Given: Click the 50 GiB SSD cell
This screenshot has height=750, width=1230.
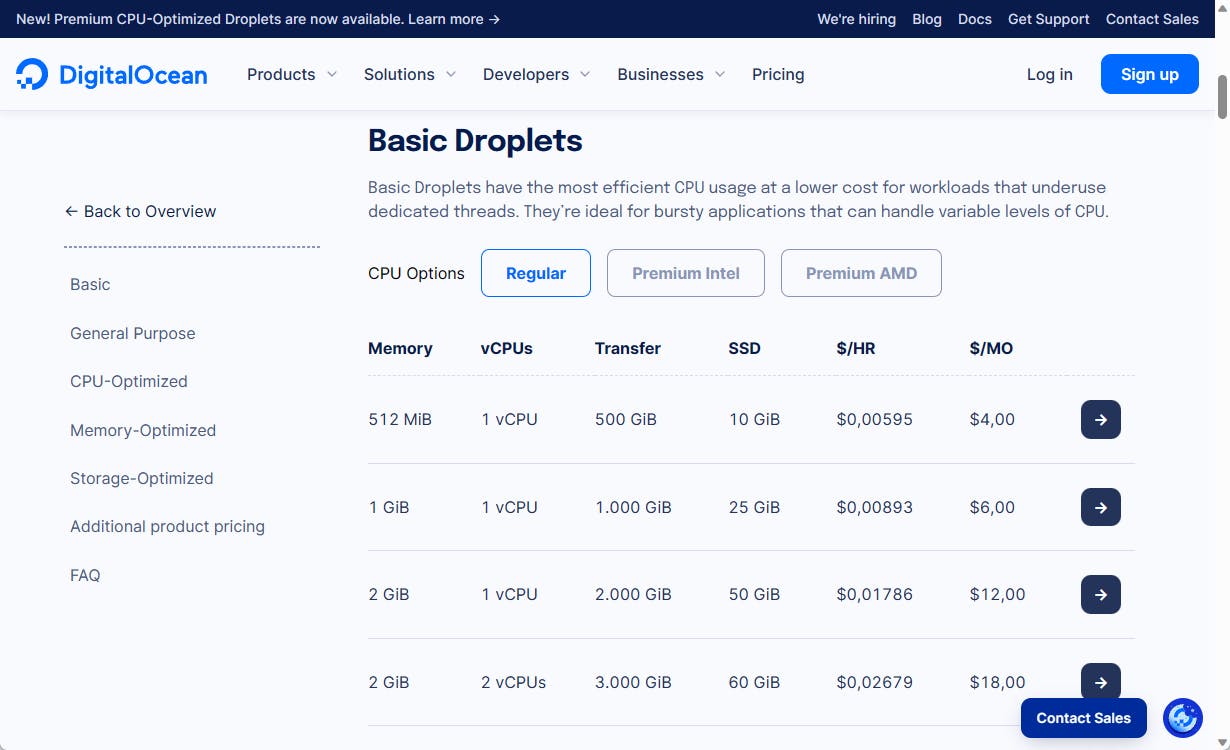Looking at the screenshot, I should [x=754, y=594].
